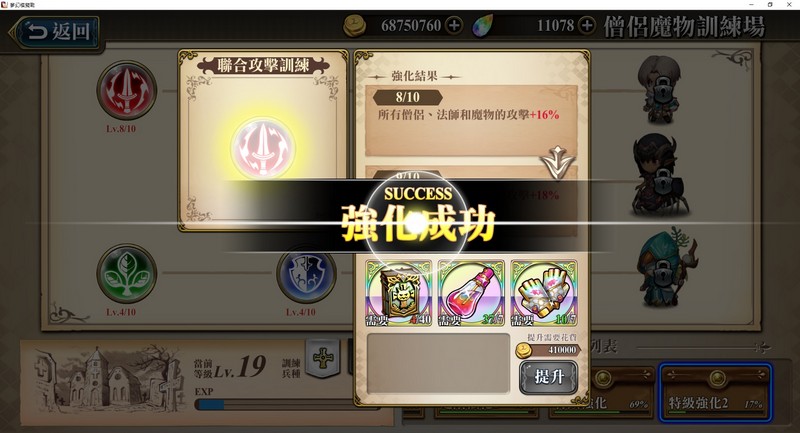Viewport: 800px width, 433px height.
Task: Click the gold coin currency icon
Action: click(x=354, y=25)
